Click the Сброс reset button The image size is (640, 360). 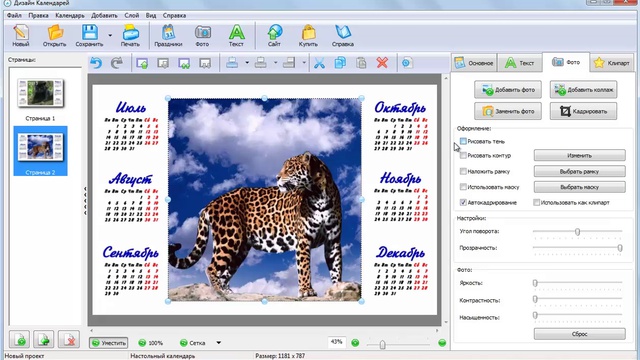580,334
